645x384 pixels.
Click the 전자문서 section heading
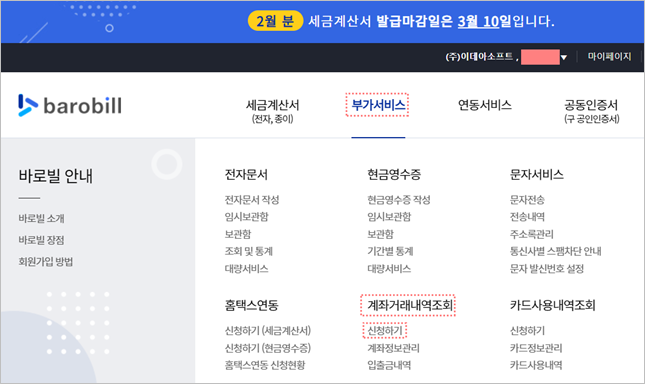pyautogui.click(x=246, y=174)
